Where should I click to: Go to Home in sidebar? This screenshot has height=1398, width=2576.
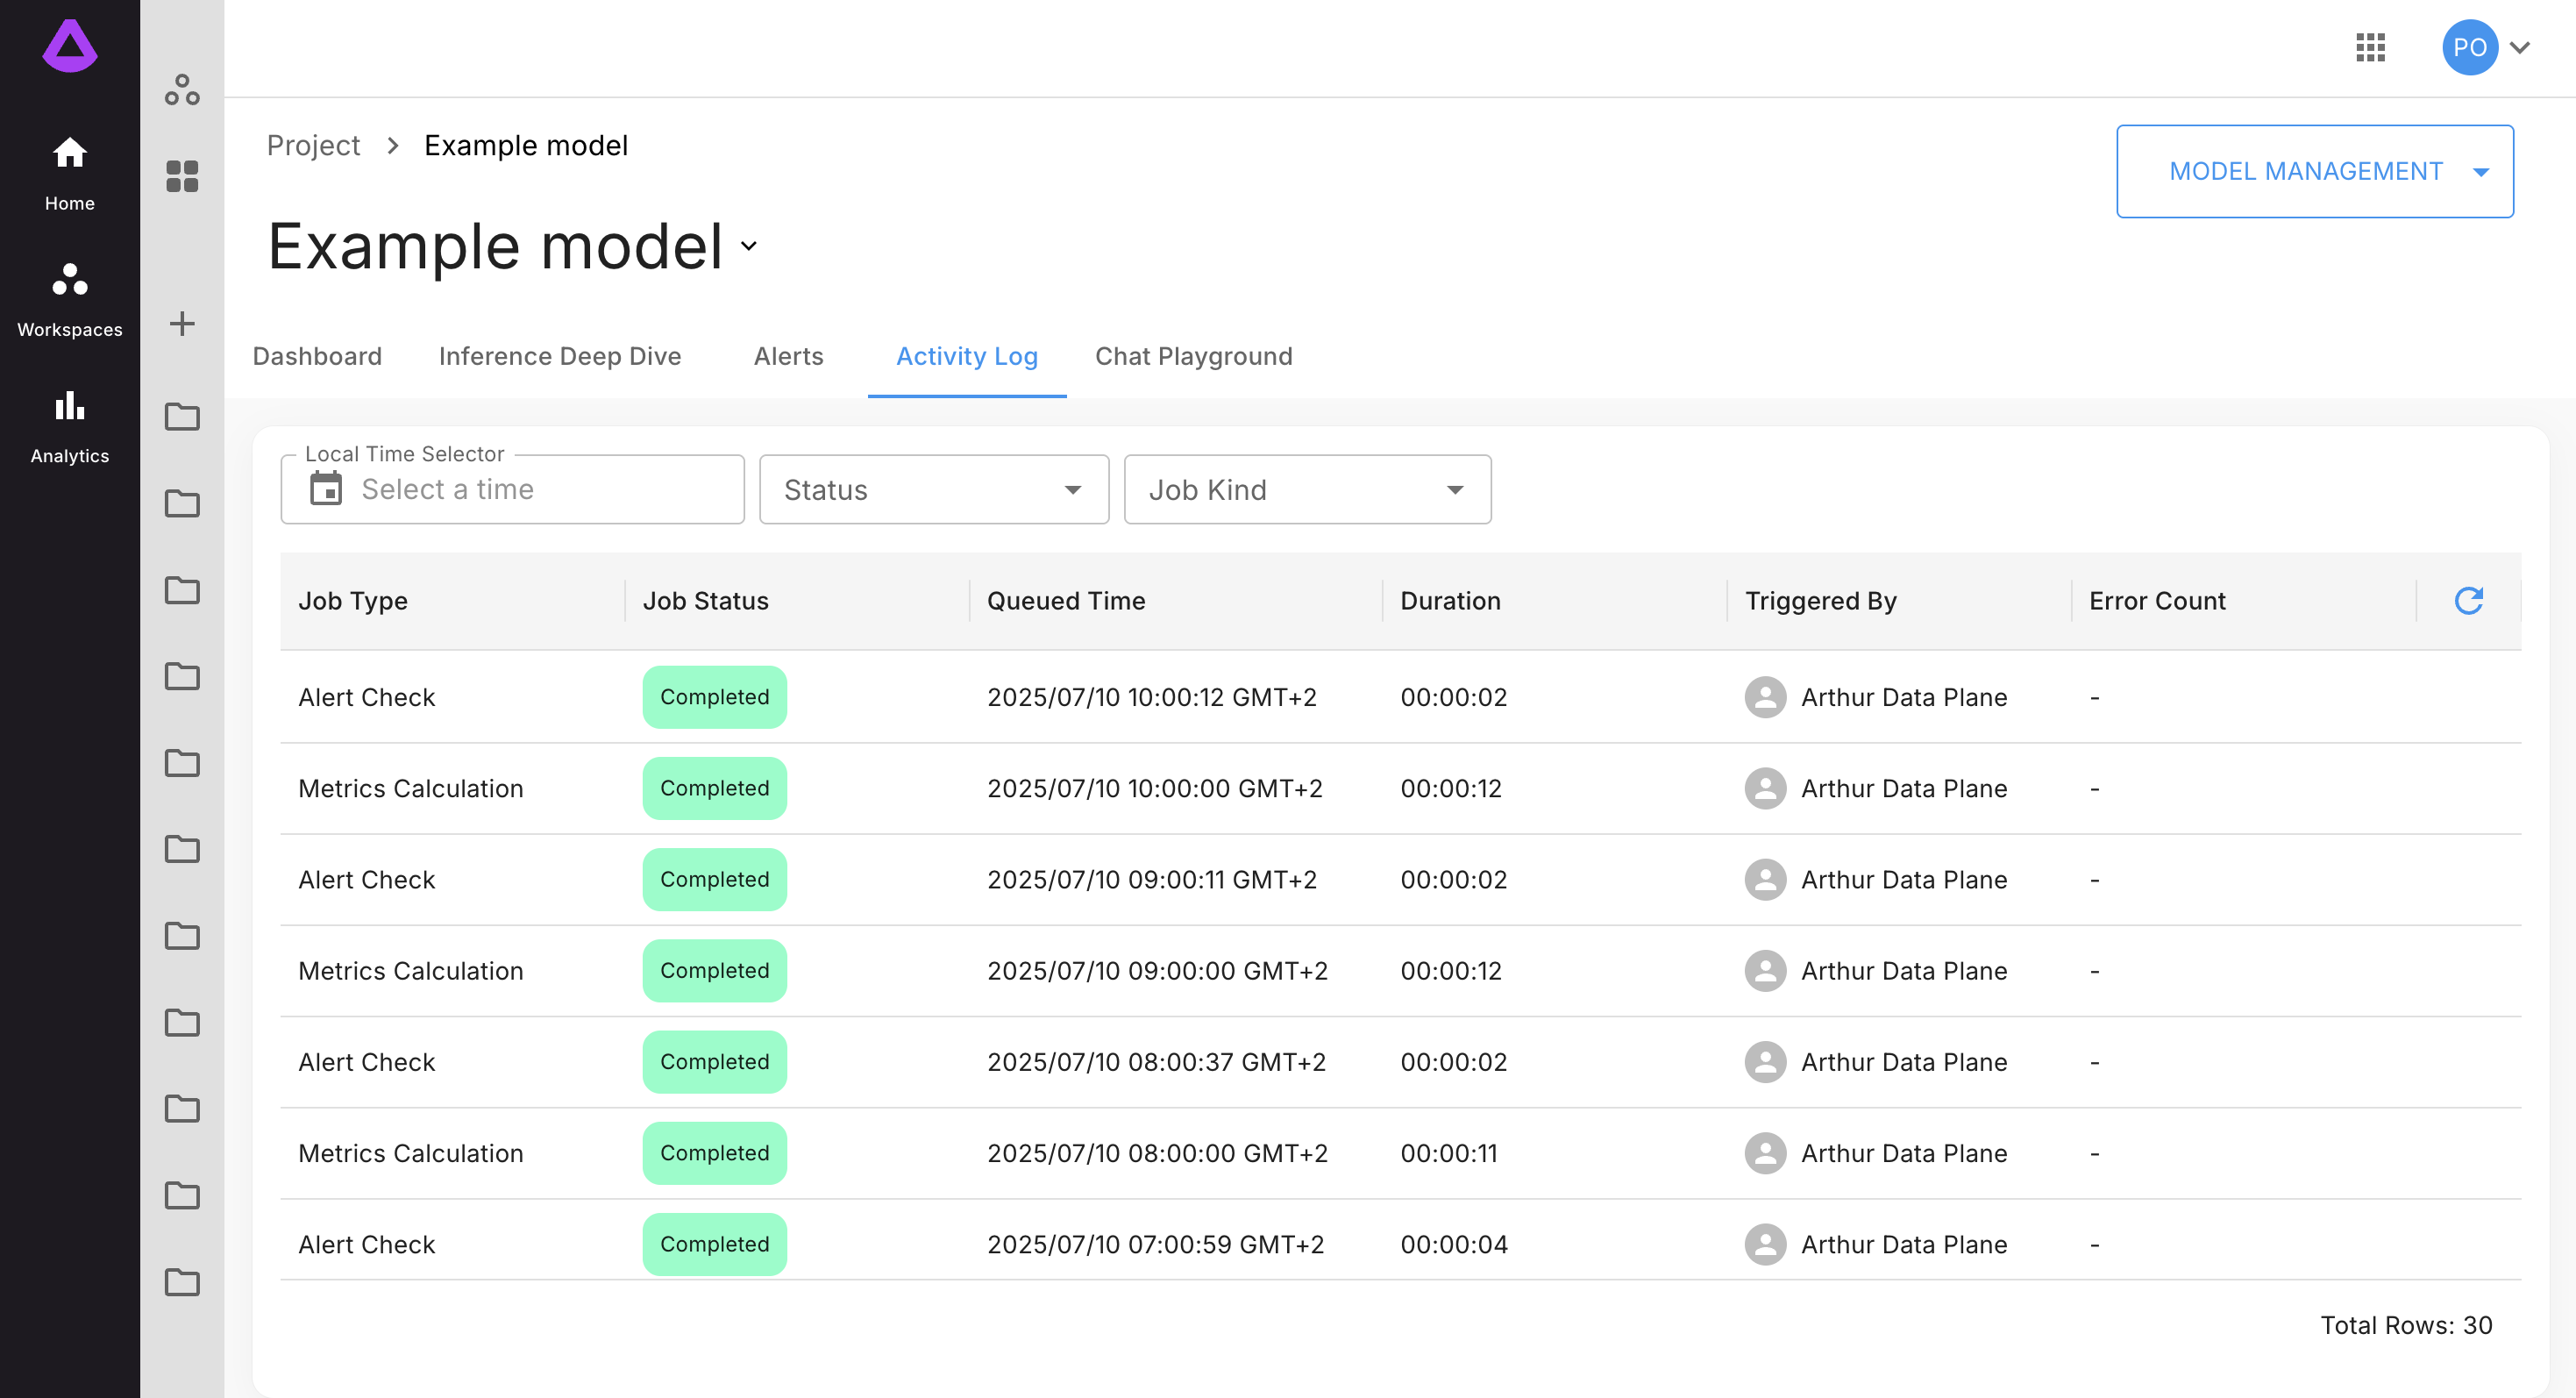click(69, 174)
